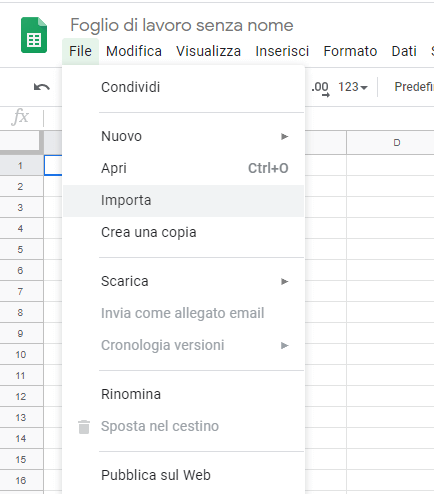The width and height of the screenshot is (434, 494).
Task: Open the Predefinito font dropdown
Action: point(414,87)
